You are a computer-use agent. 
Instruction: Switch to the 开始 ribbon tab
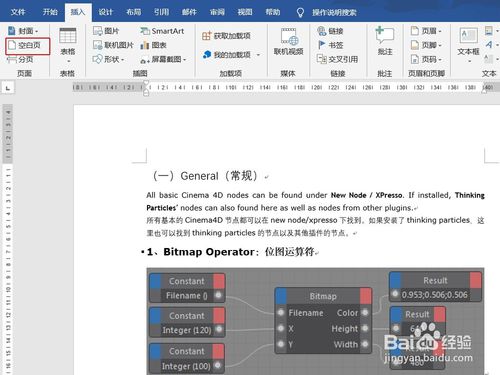coord(50,12)
